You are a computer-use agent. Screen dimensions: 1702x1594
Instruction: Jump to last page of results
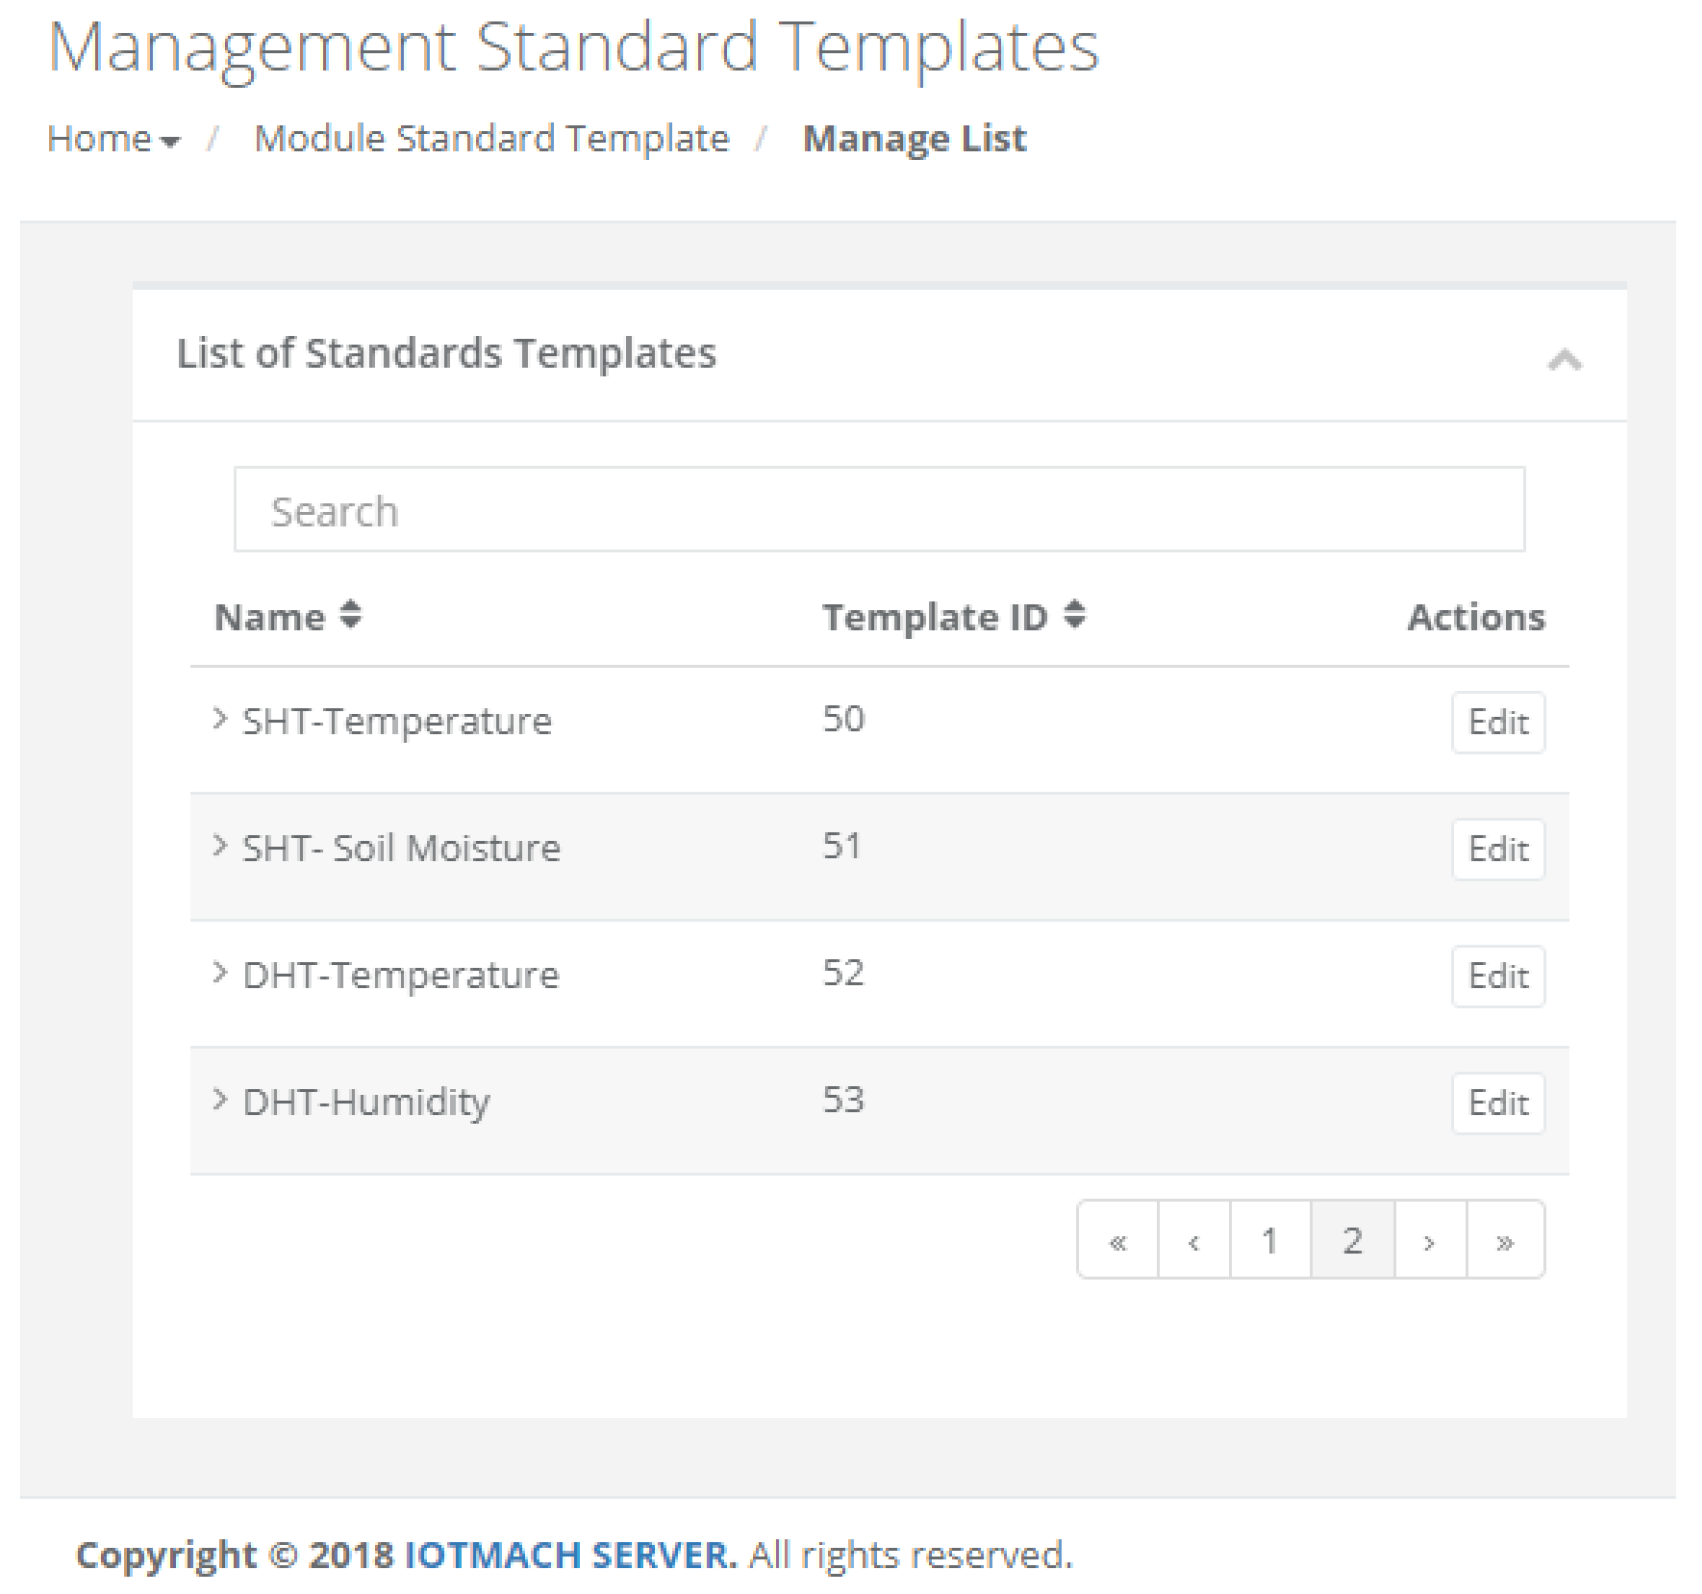1505,1241
